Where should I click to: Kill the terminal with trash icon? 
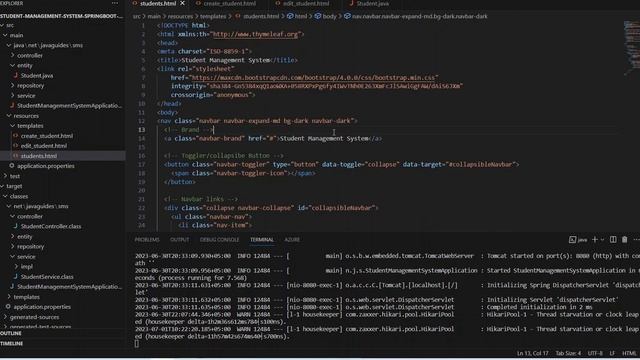click(624, 240)
